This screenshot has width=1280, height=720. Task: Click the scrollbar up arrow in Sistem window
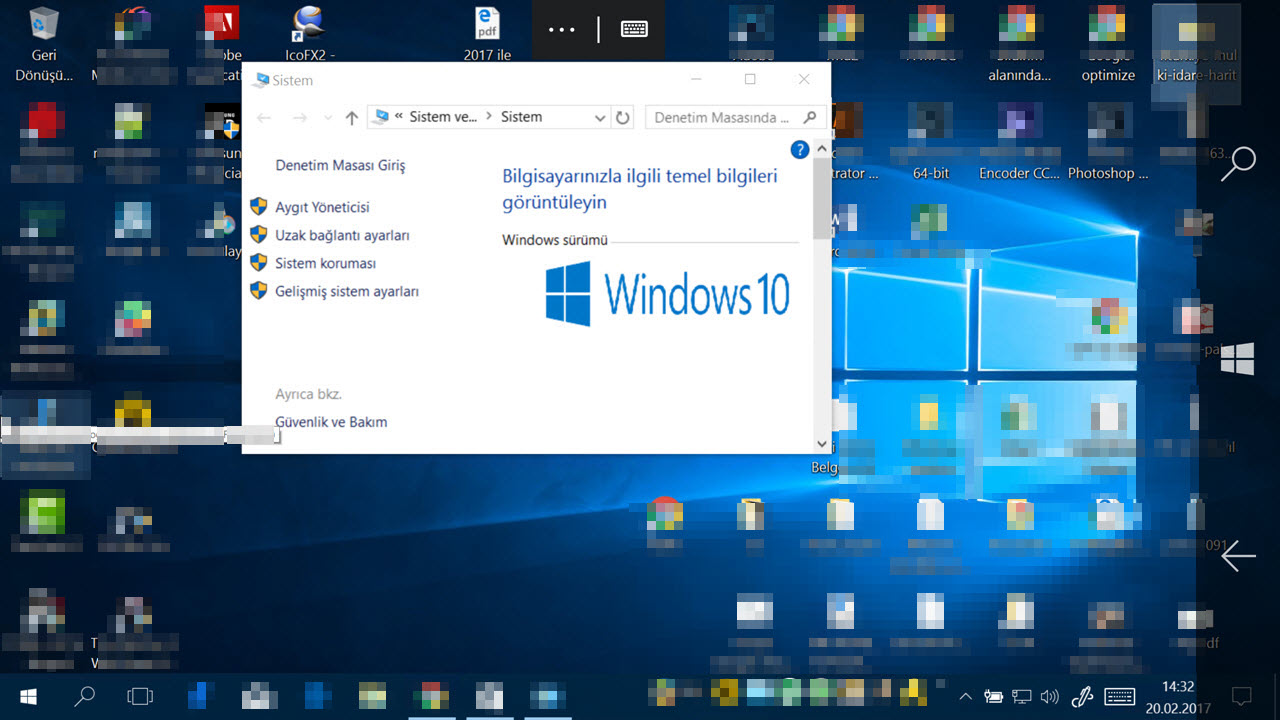coord(822,150)
